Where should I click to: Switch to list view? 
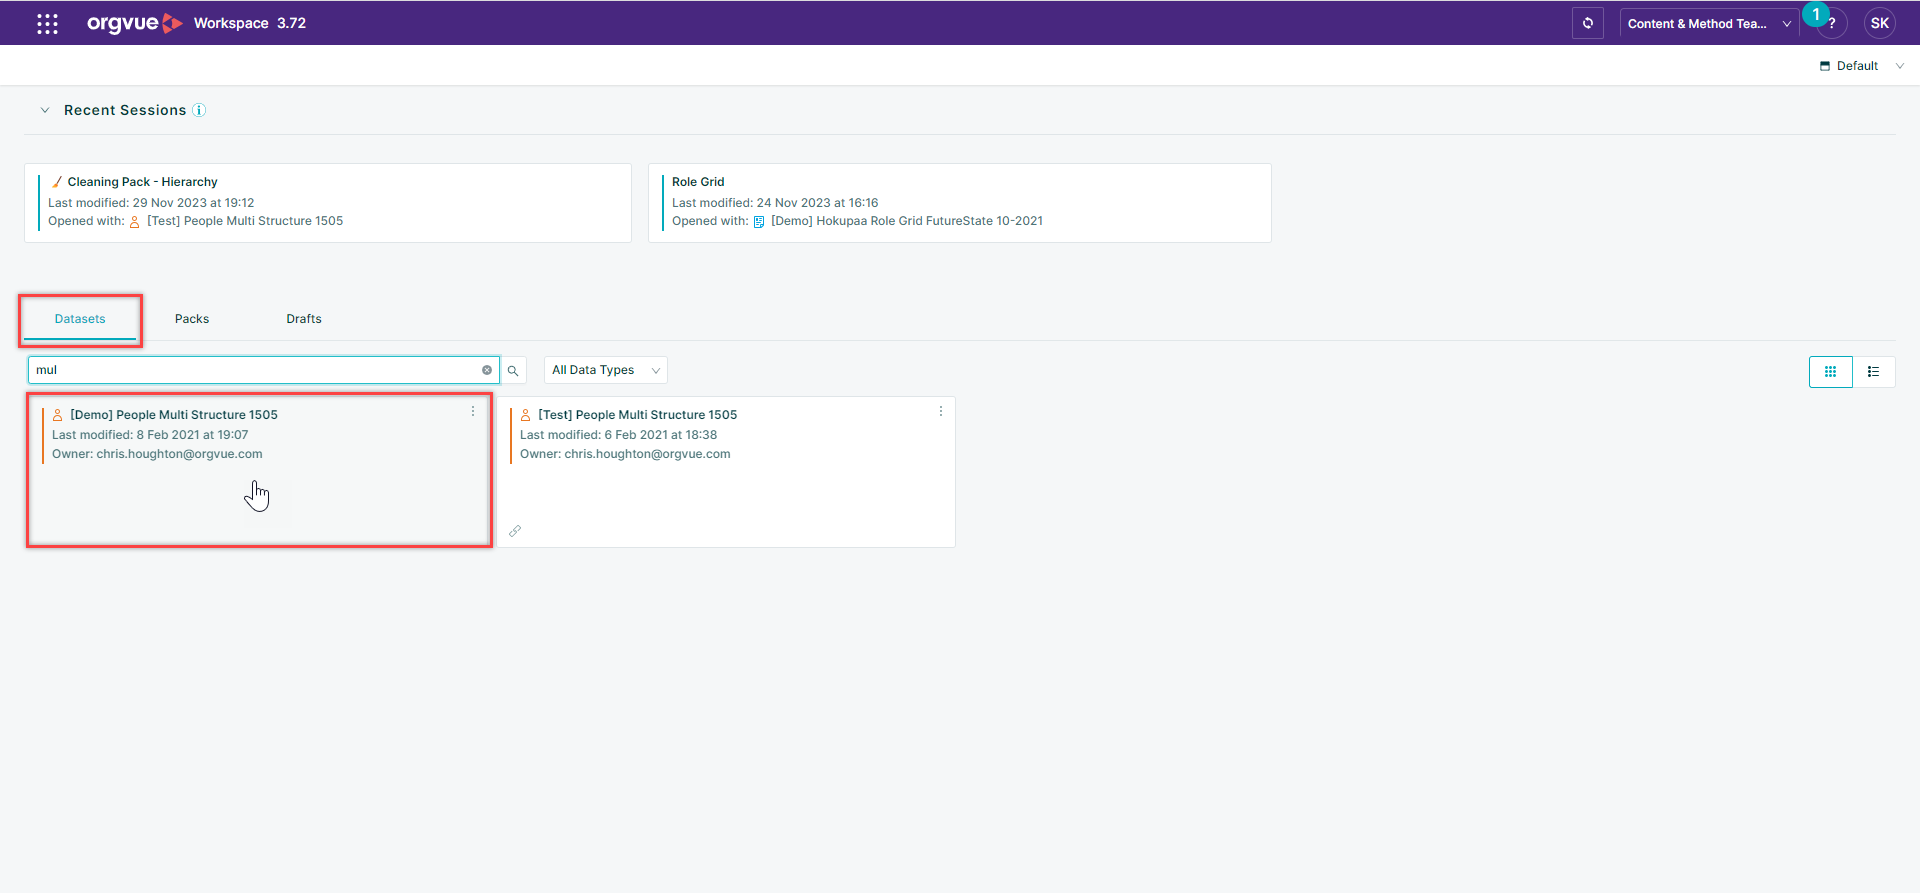(x=1873, y=371)
